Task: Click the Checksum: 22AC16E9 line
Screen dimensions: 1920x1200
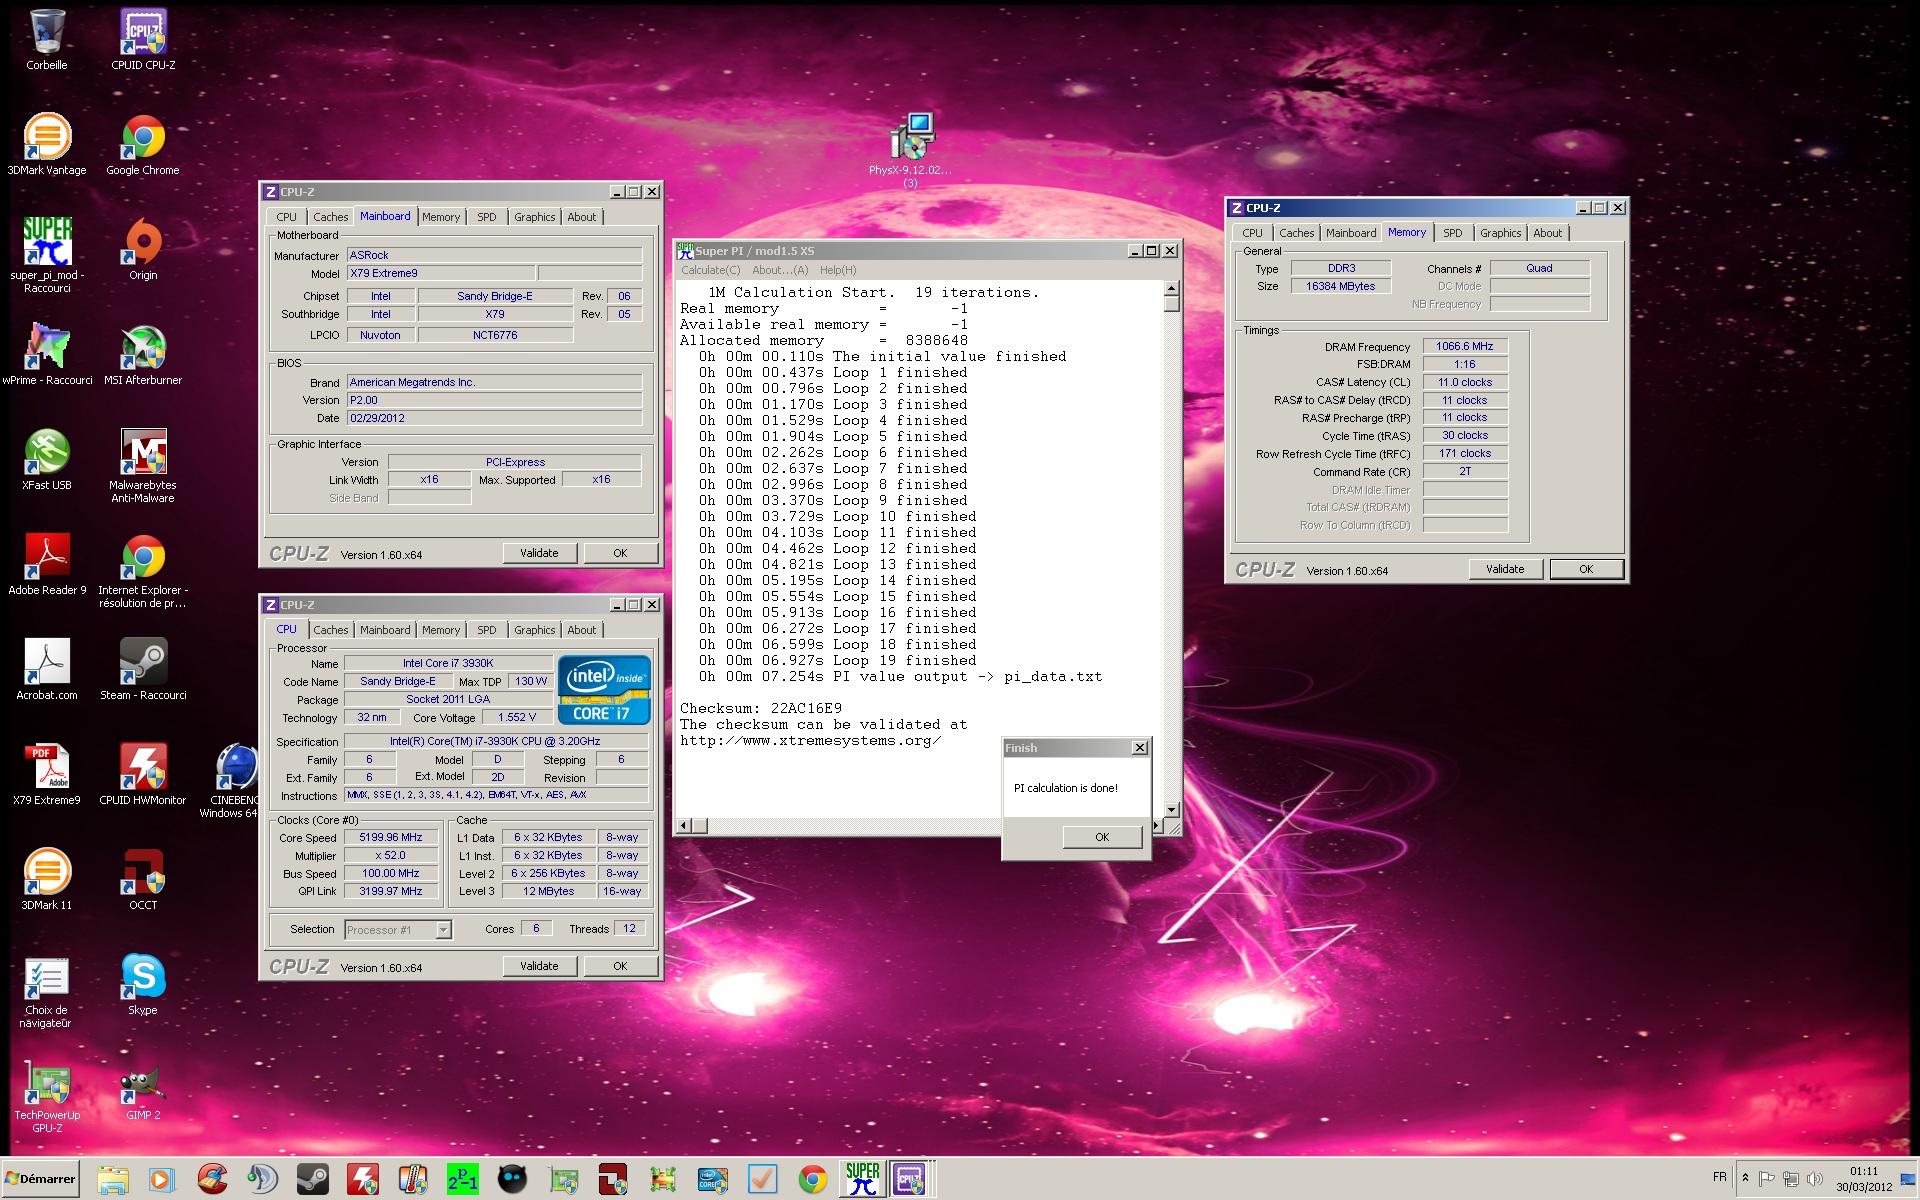Action: [761, 708]
